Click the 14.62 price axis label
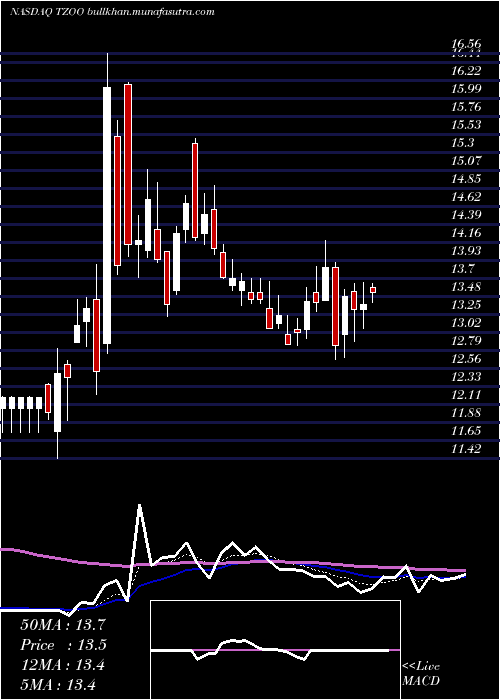The height and width of the screenshot is (700, 500). (x=466, y=196)
